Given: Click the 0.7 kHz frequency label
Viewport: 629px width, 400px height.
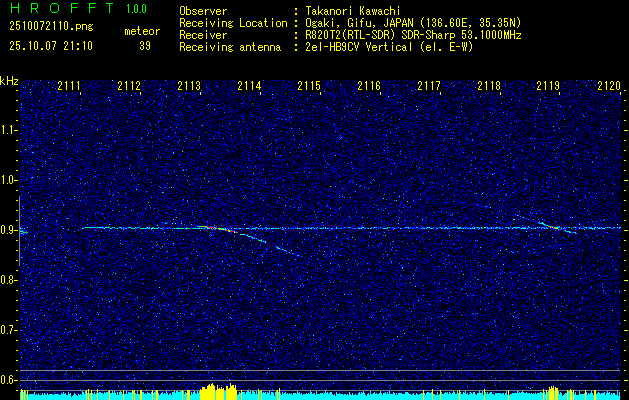Looking at the screenshot, I should click(x=8, y=330).
